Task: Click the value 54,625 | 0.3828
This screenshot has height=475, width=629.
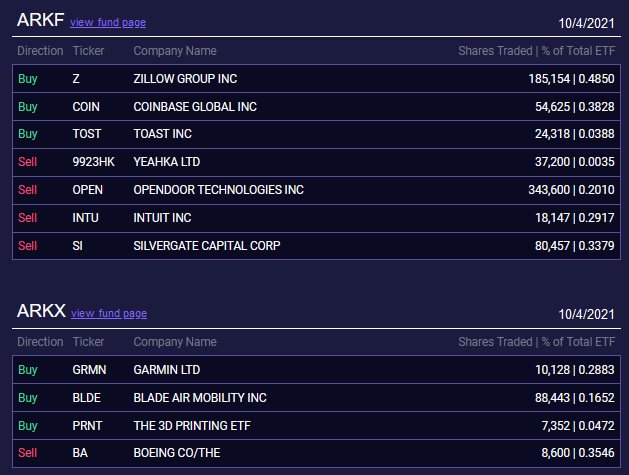Action: pyautogui.click(x=574, y=107)
